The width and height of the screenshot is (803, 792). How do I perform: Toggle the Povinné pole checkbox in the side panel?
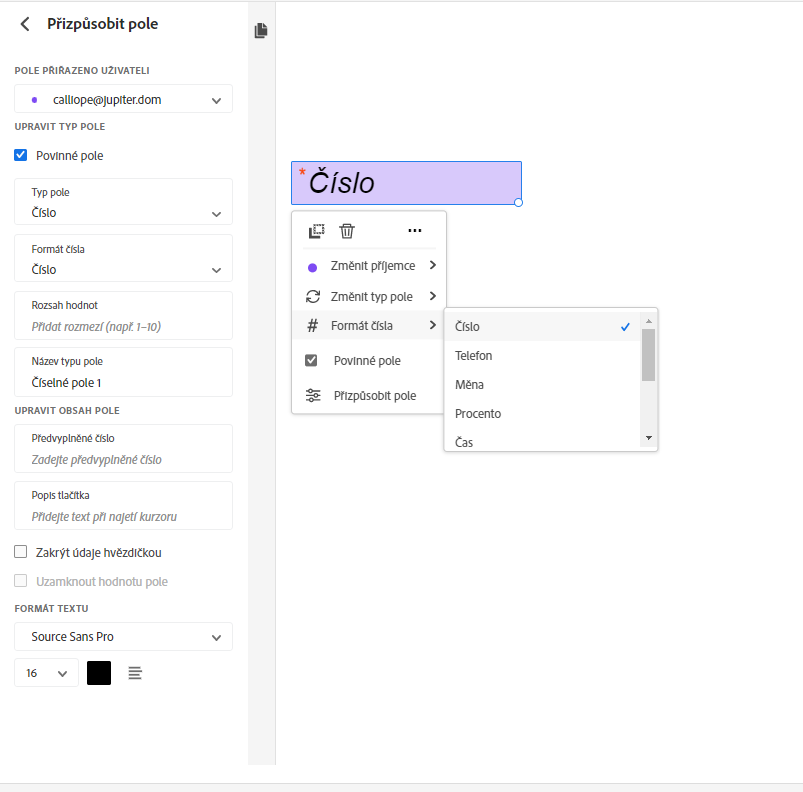(21, 155)
